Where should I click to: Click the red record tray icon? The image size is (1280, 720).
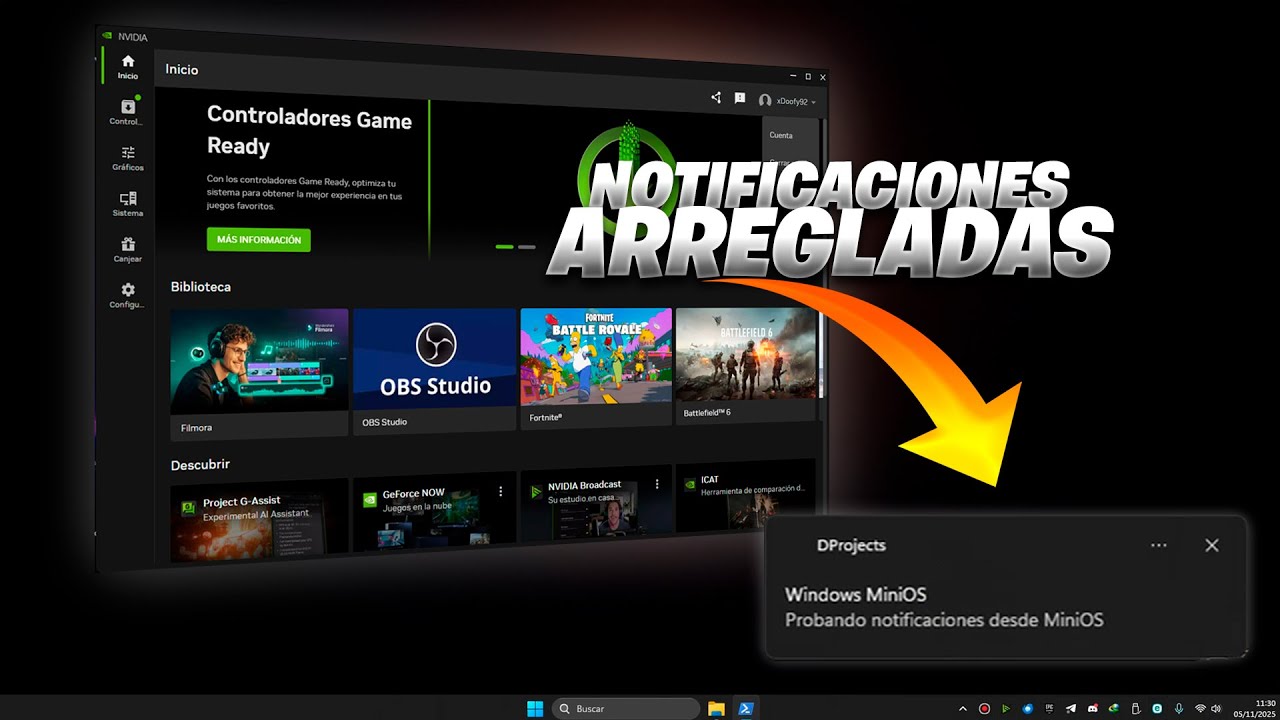[984, 708]
